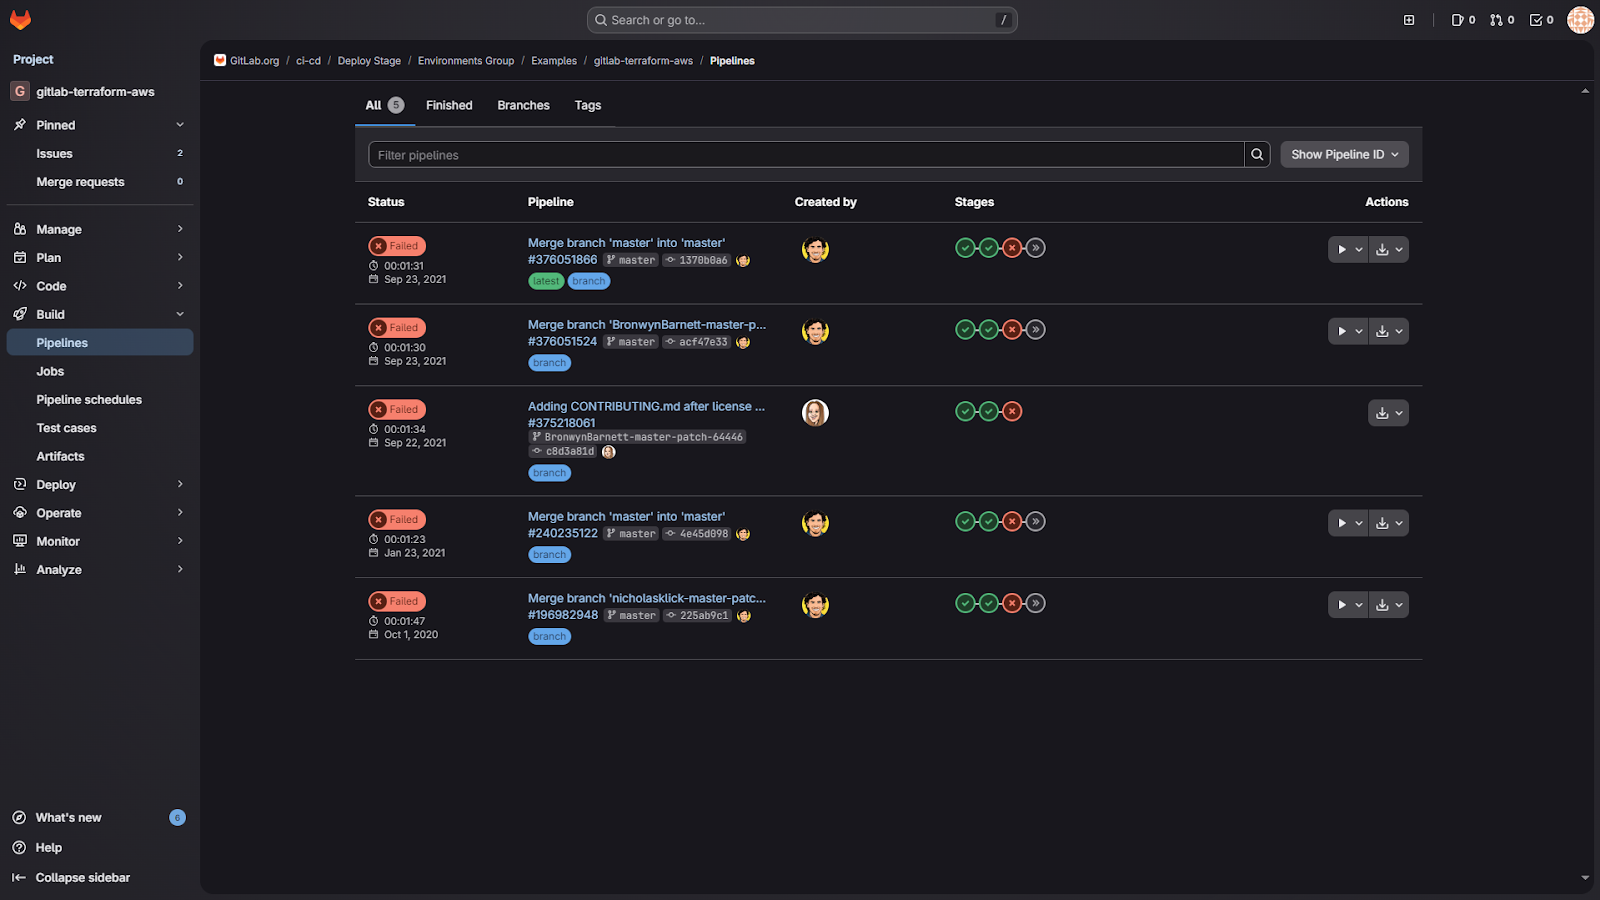Open user avatar menu in top bar
The image size is (1600, 900).
1580,20
